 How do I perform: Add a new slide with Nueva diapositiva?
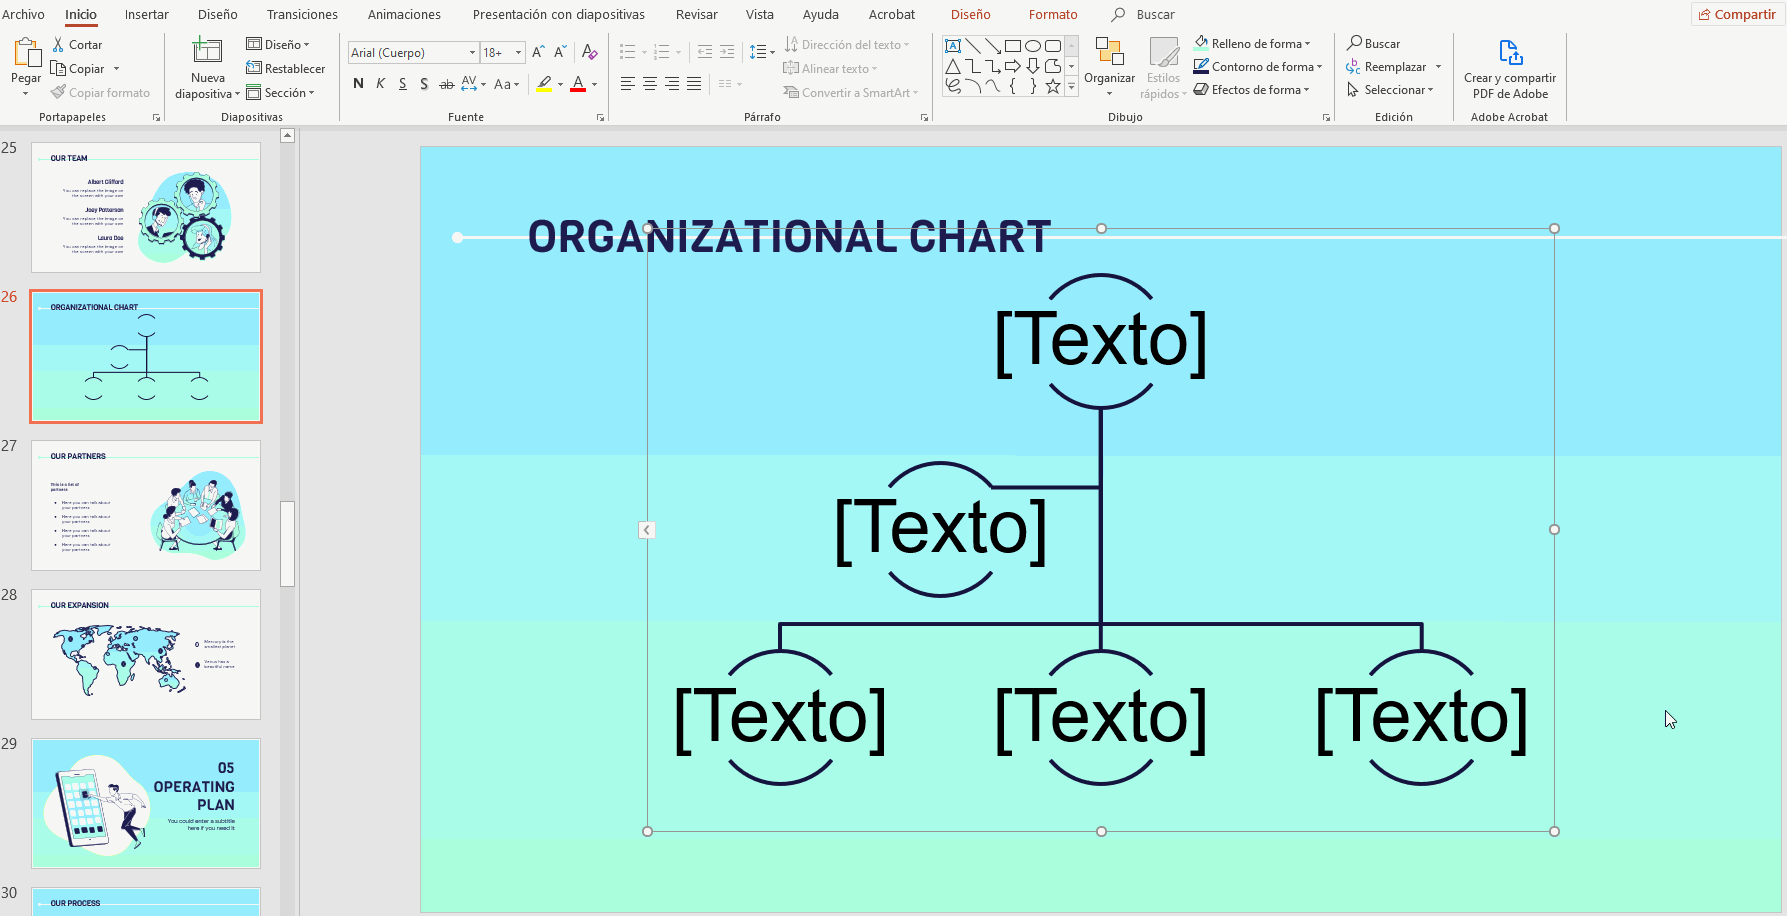(207, 68)
